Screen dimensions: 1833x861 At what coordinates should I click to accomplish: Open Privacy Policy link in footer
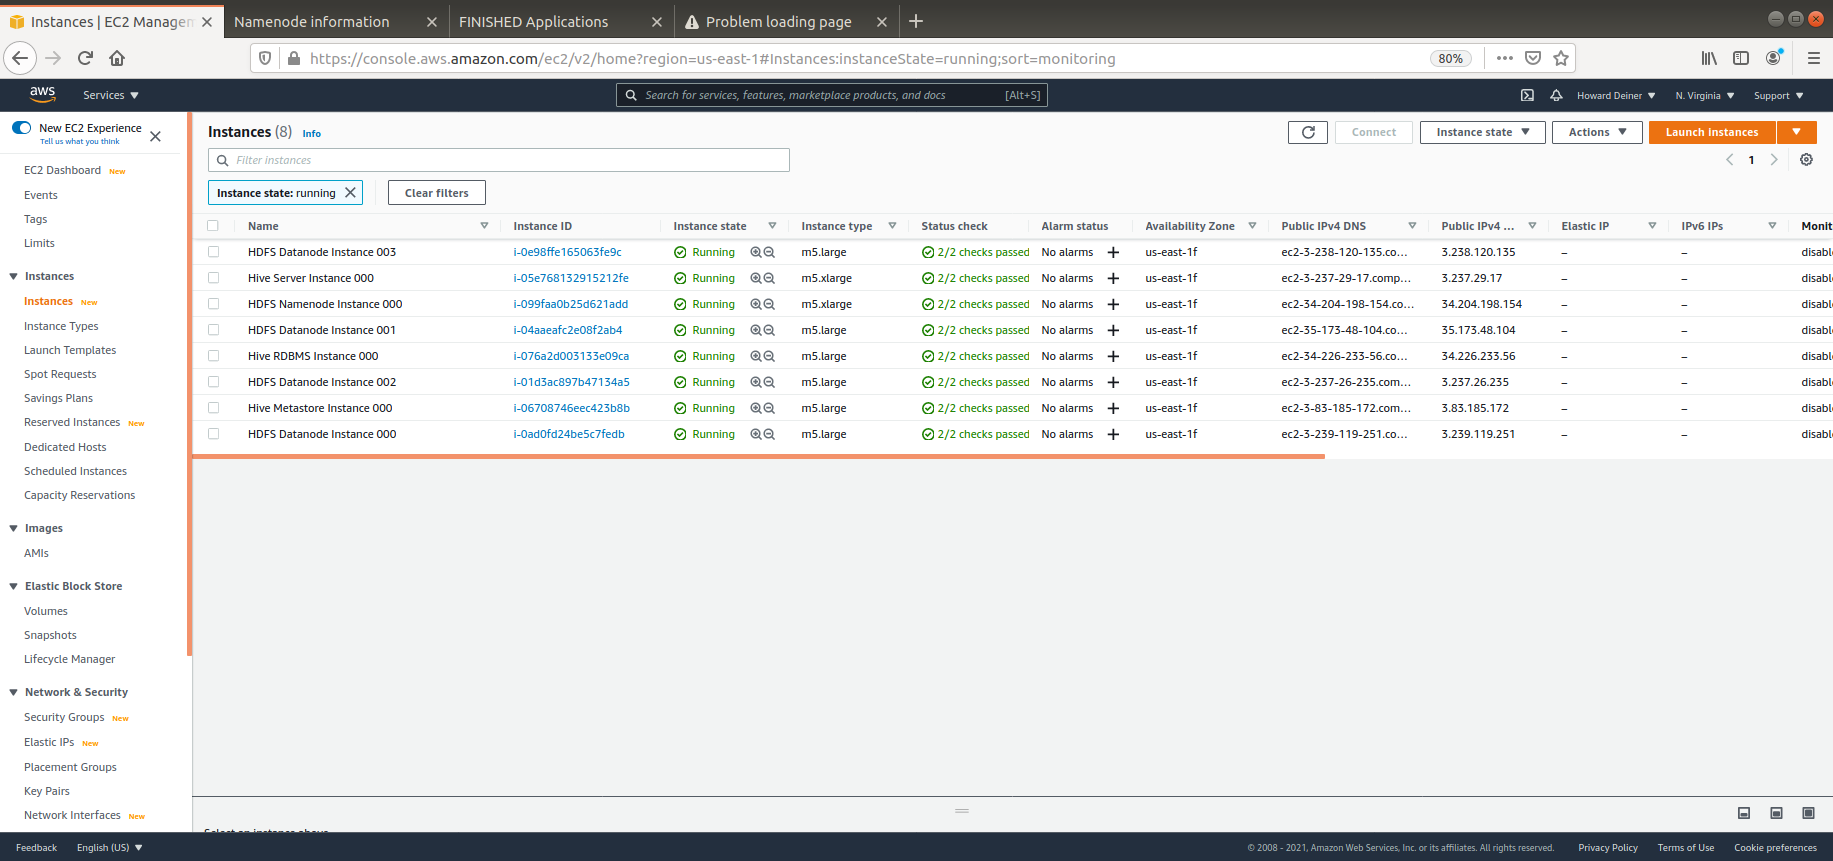(x=1608, y=848)
